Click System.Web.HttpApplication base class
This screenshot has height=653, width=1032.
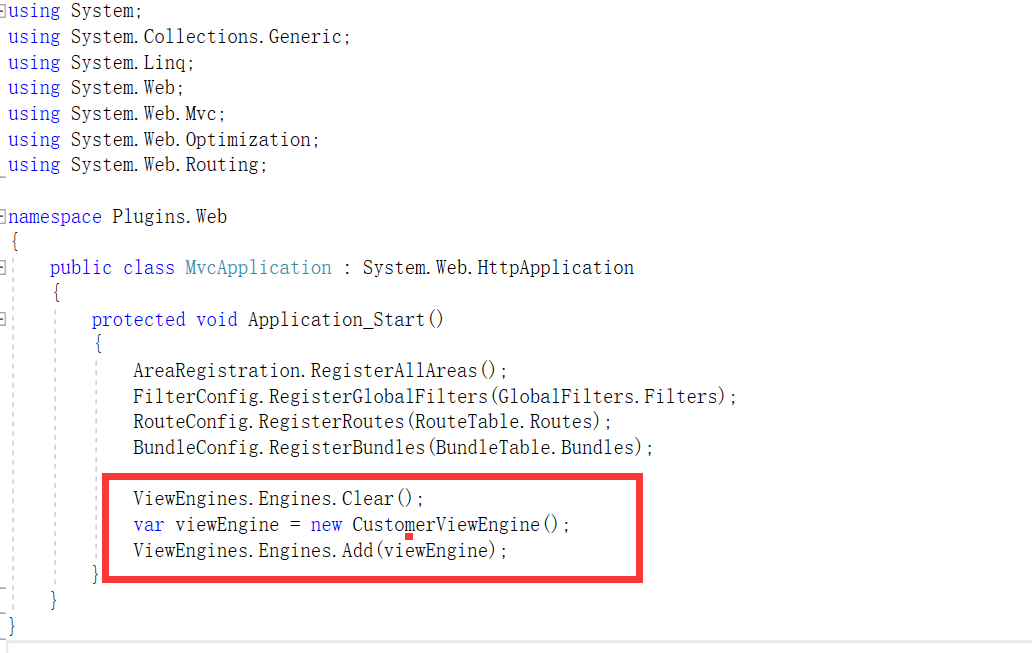click(497, 268)
